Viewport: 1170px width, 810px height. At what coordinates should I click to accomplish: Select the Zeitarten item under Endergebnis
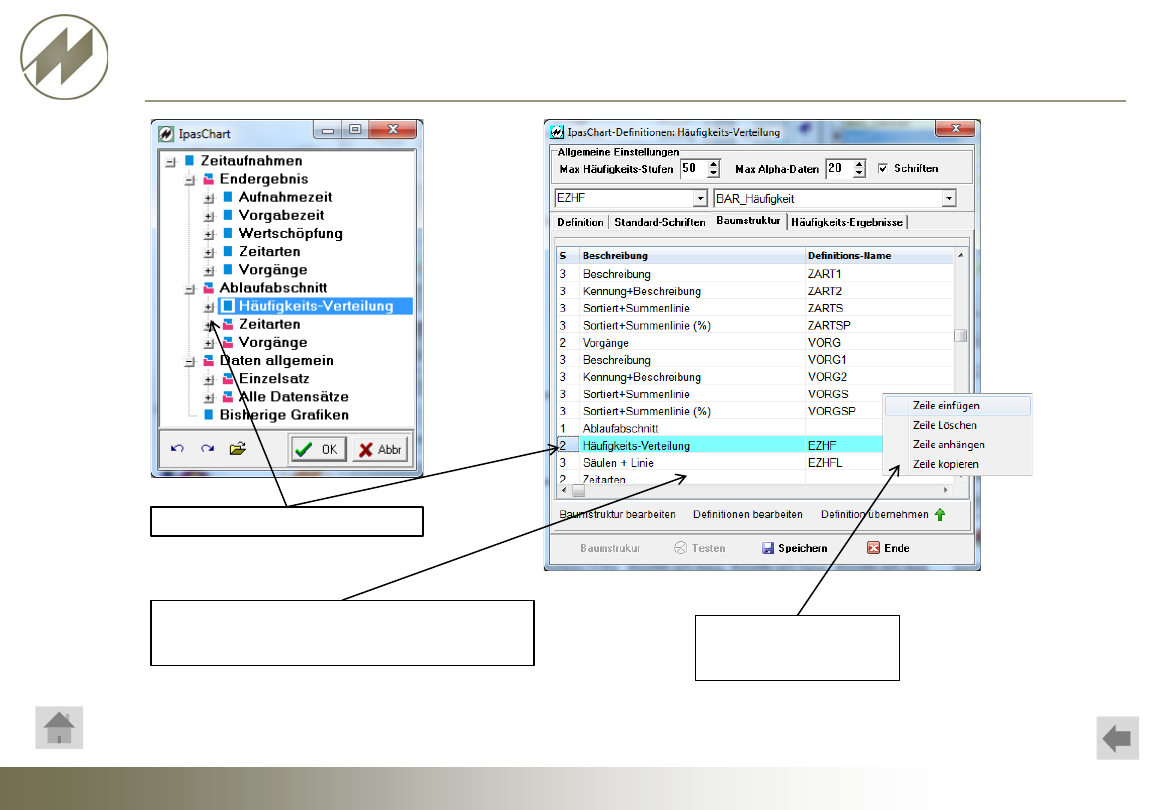(269, 251)
